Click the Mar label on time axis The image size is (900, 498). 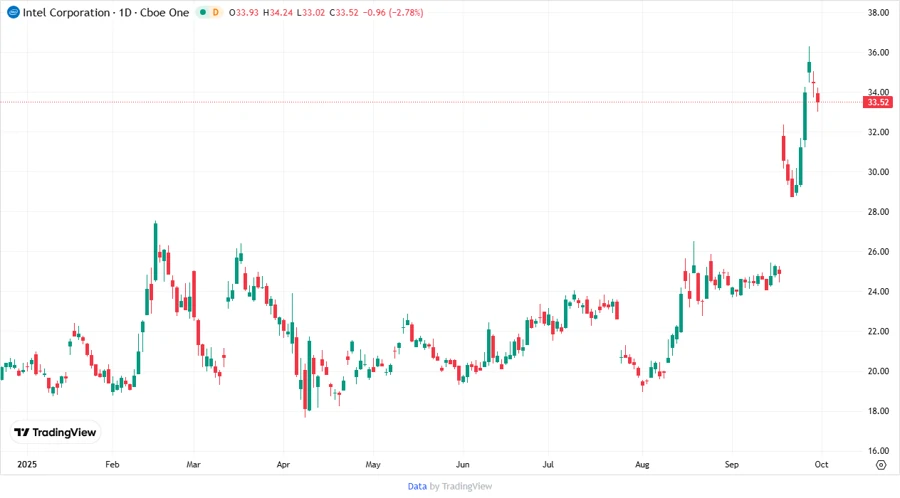coord(193,464)
